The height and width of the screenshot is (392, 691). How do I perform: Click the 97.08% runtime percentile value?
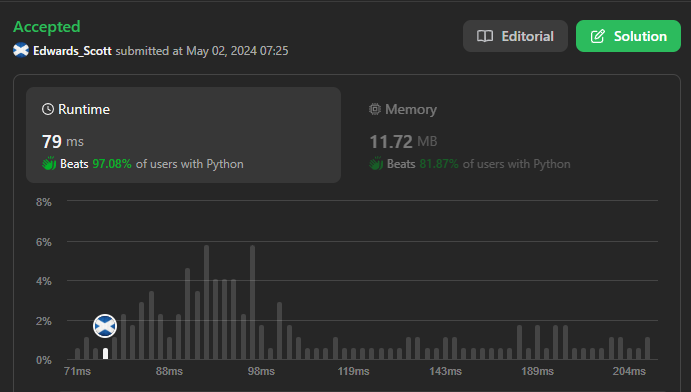(112, 164)
